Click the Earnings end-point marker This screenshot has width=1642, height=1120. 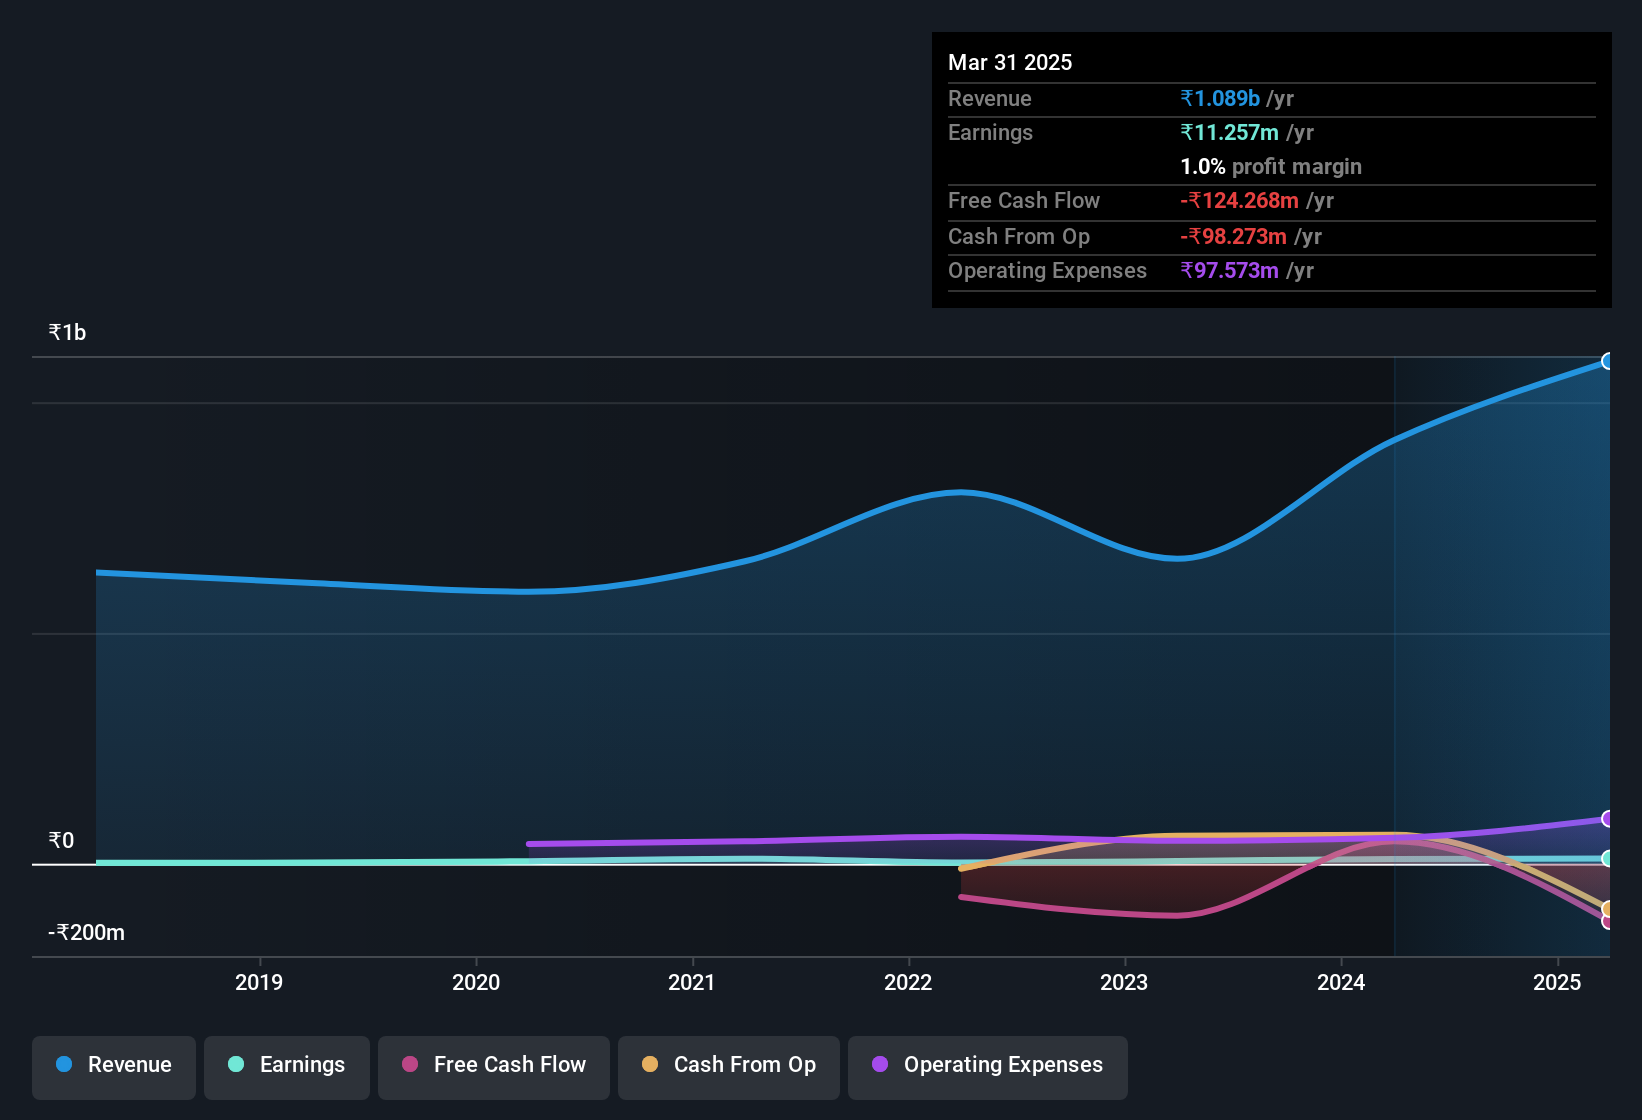coord(1608,858)
